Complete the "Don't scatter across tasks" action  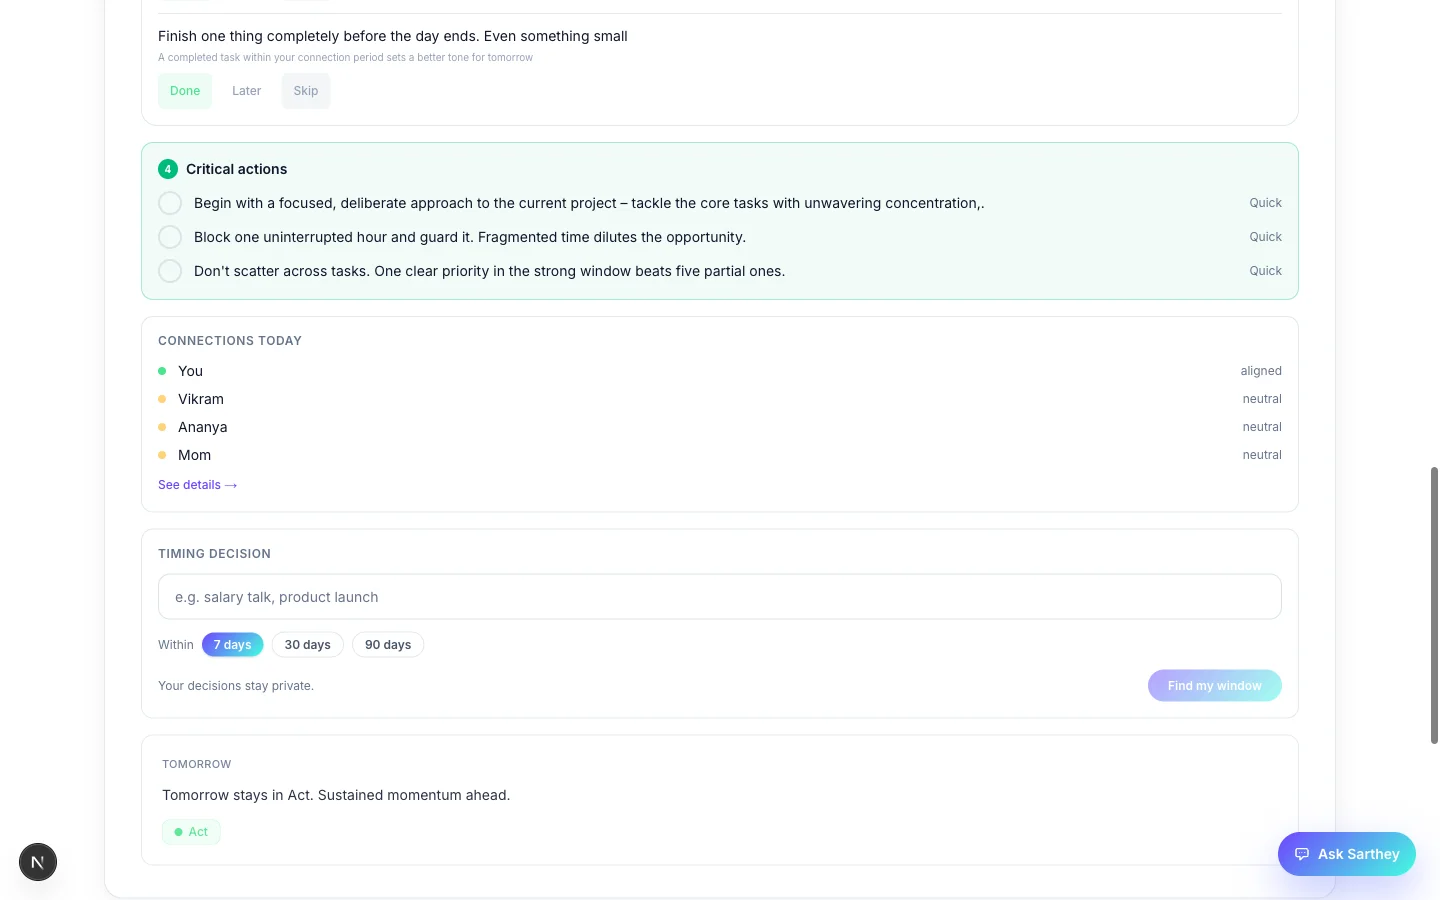tap(170, 271)
